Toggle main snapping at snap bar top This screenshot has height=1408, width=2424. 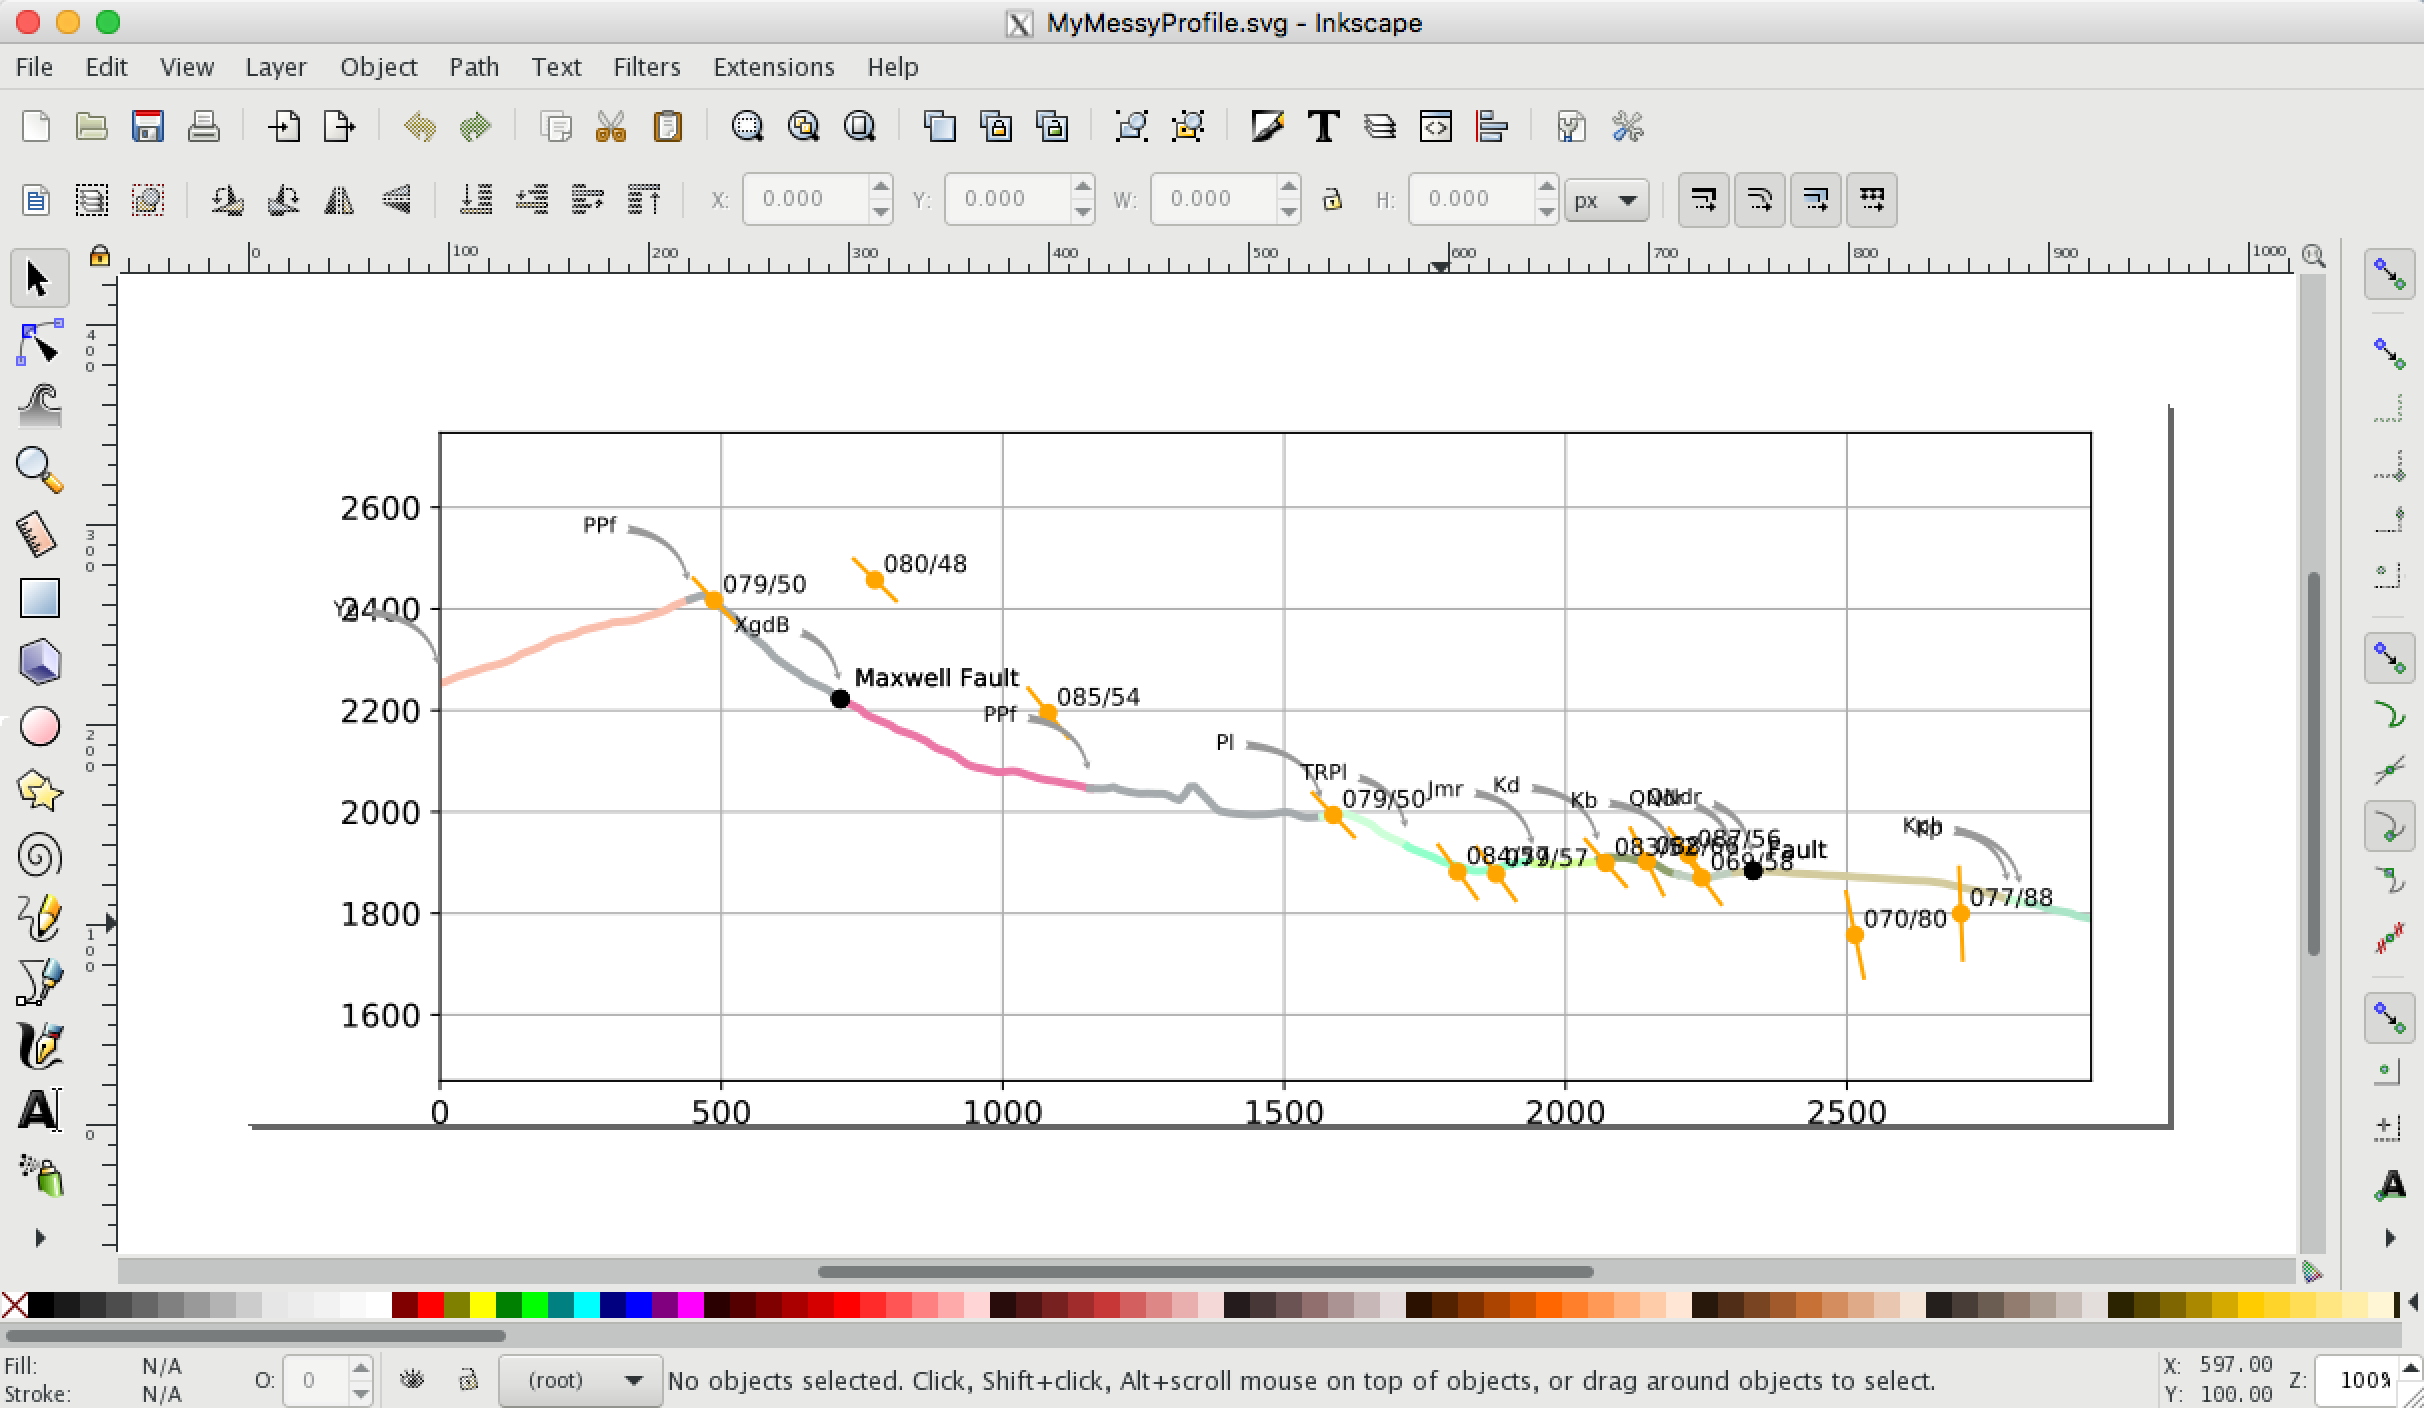pos(2390,275)
